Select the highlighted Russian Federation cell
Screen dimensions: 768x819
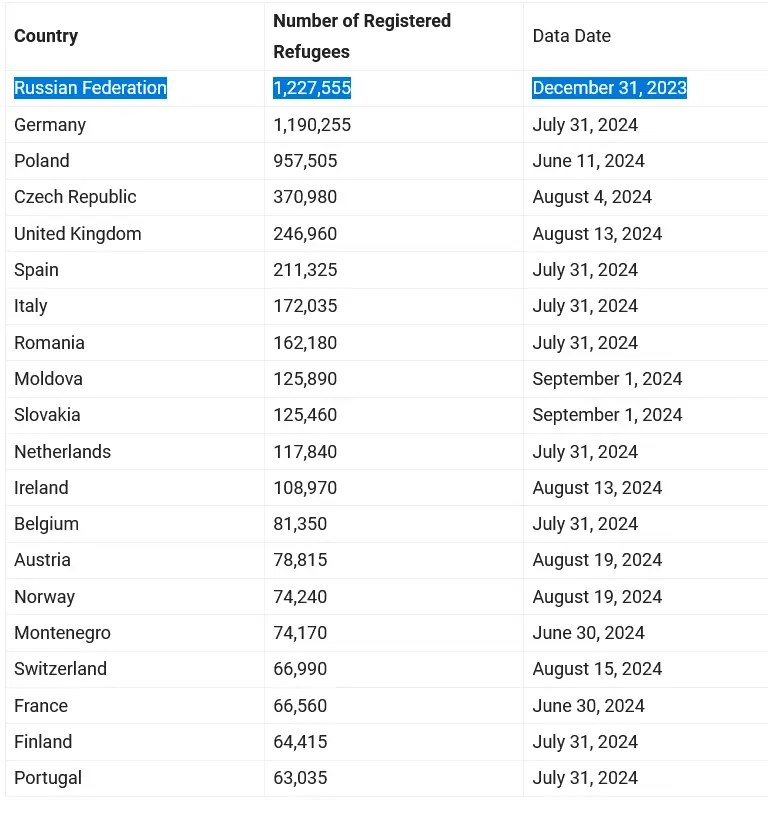click(90, 88)
